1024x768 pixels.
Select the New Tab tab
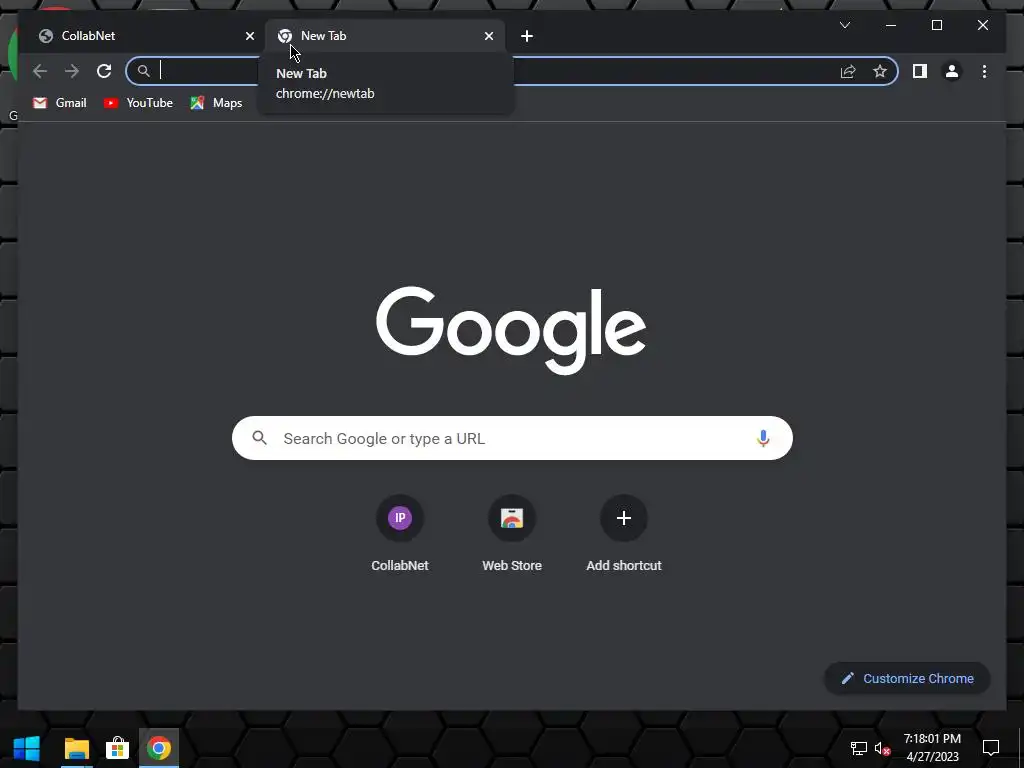385,36
